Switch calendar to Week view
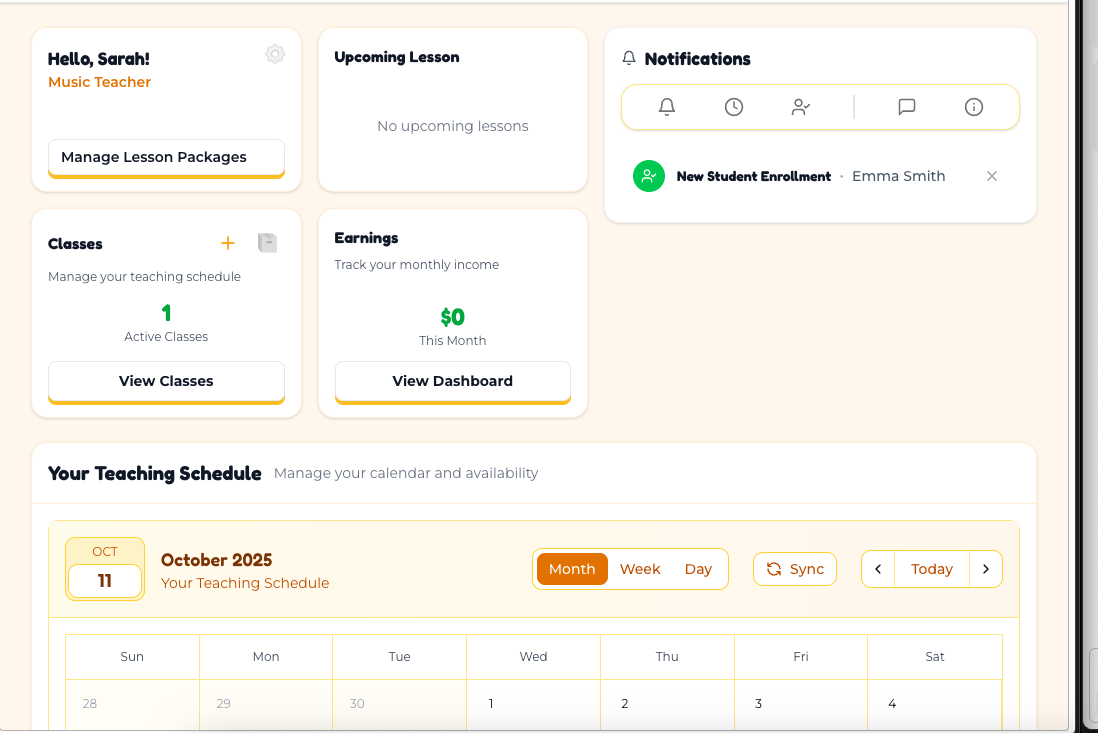The width and height of the screenshot is (1098, 733). [x=640, y=569]
